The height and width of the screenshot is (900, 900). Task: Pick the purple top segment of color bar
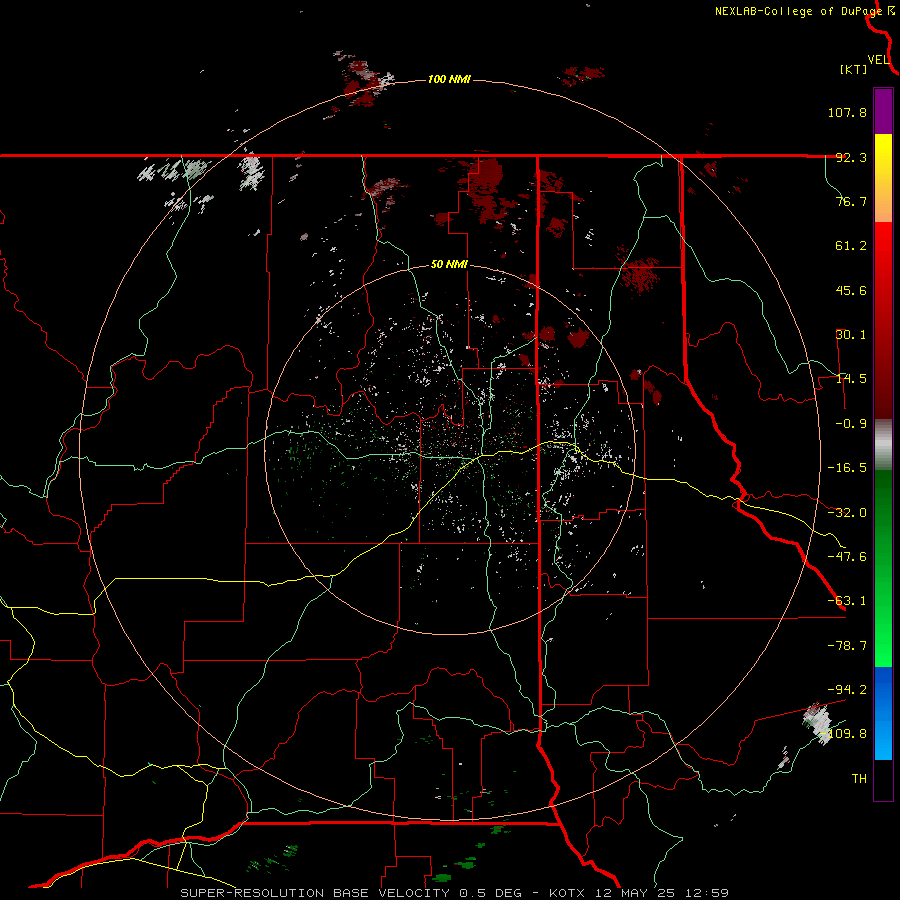883,111
